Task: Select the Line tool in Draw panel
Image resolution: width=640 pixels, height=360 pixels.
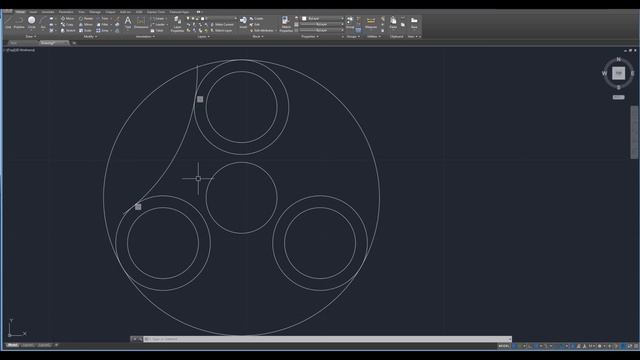Action: (x=8, y=22)
